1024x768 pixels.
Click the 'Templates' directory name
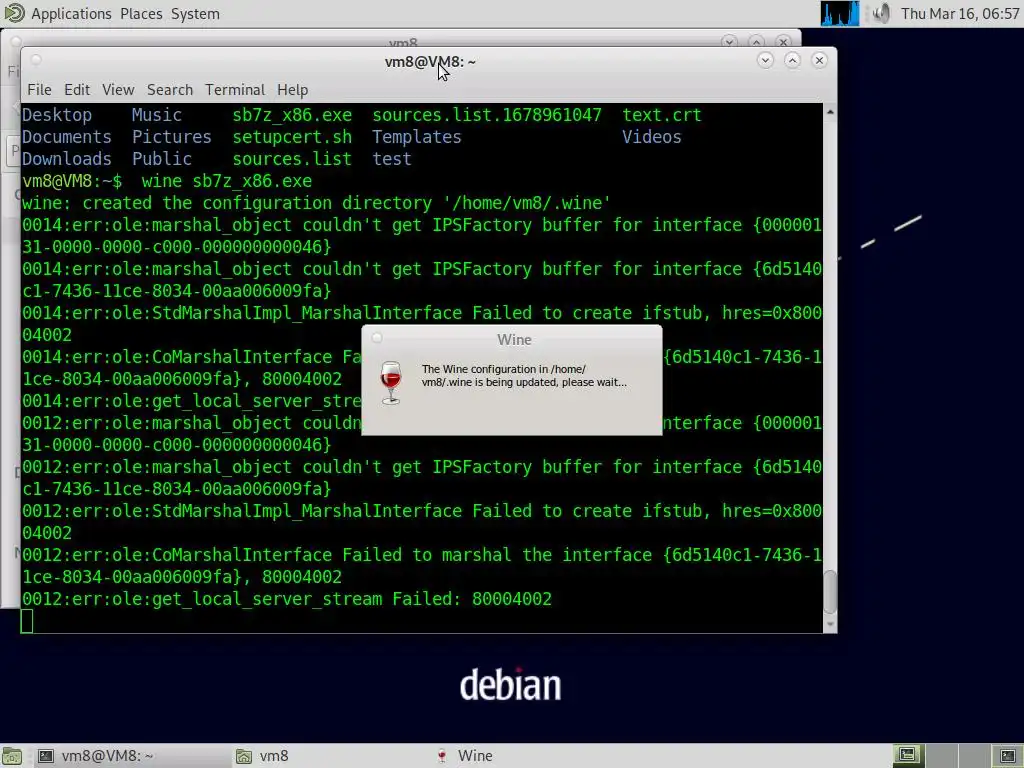417,137
